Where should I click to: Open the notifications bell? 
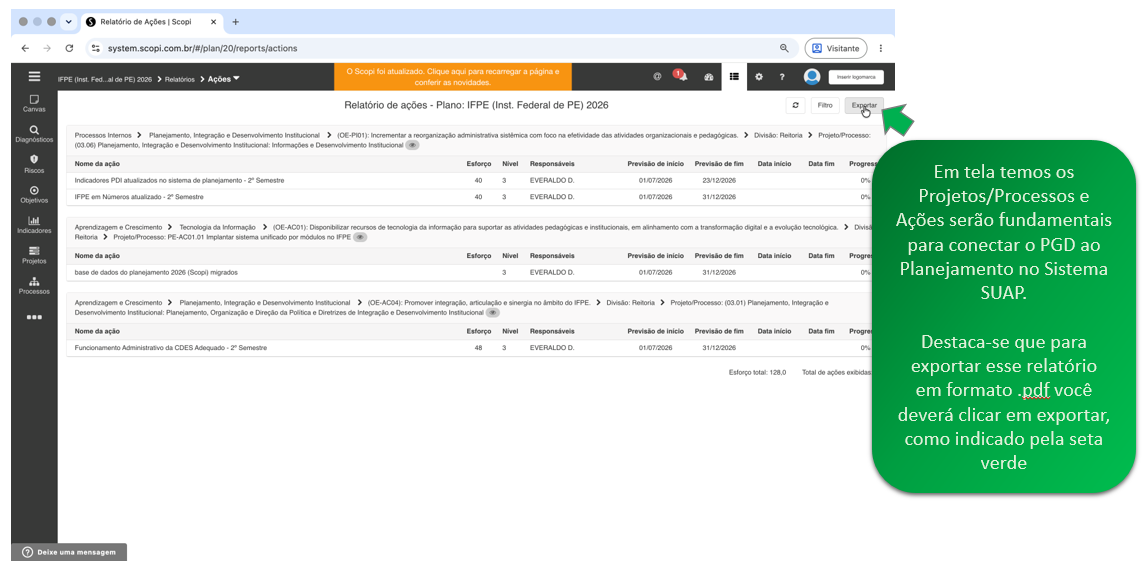681,76
